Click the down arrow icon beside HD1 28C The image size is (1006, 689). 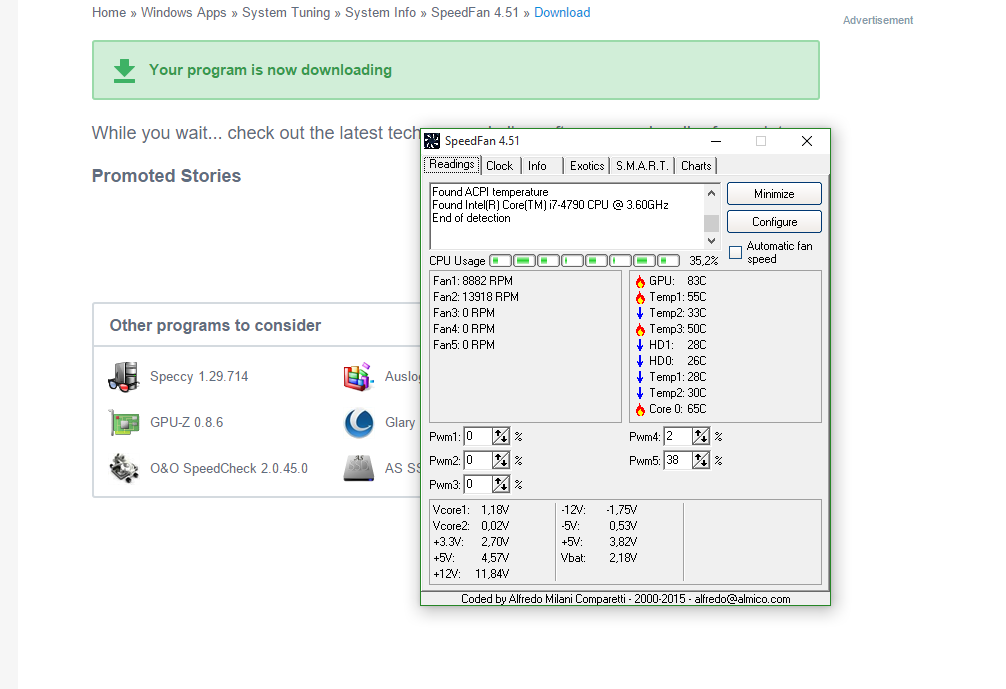(x=640, y=345)
